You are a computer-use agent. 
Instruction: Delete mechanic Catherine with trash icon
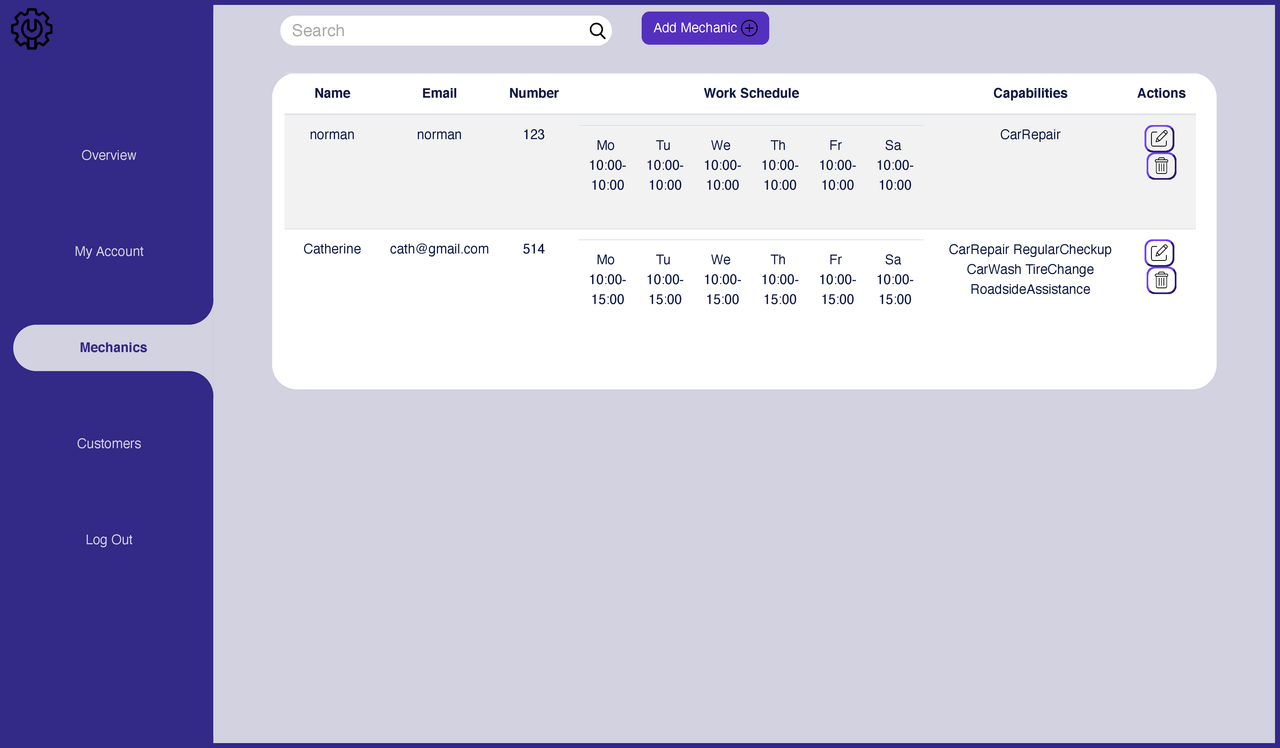tap(1161, 280)
